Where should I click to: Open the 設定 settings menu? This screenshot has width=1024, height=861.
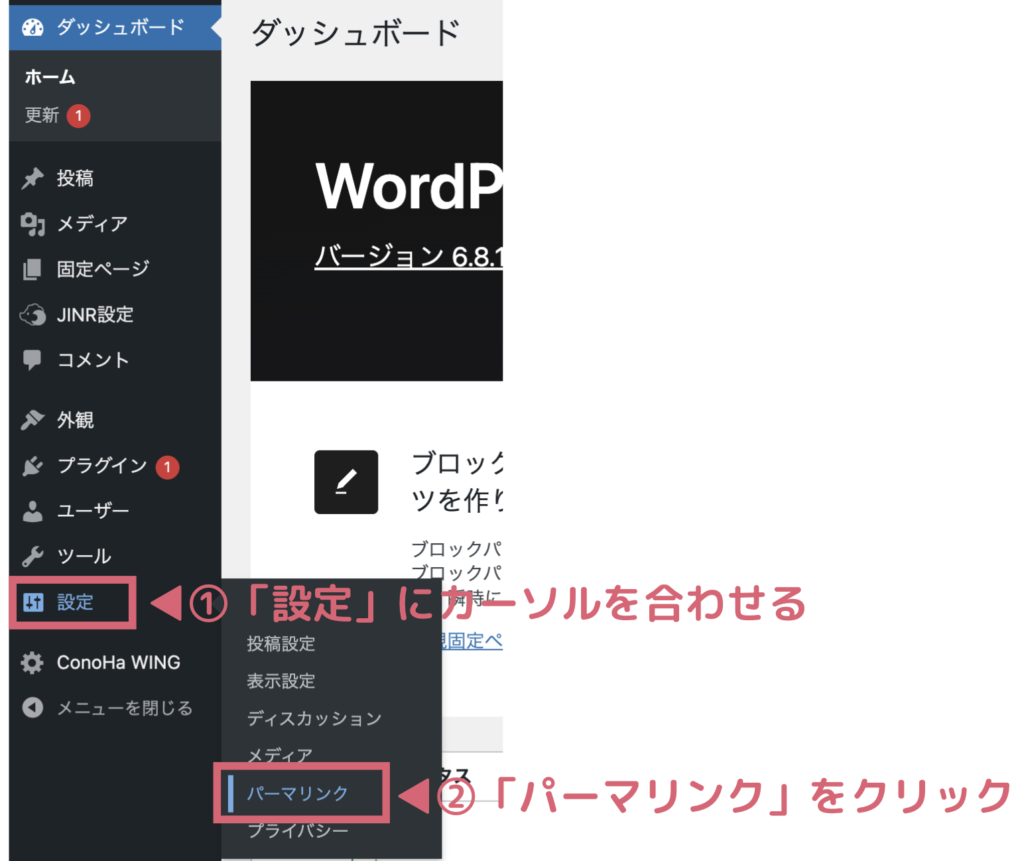coord(73,602)
